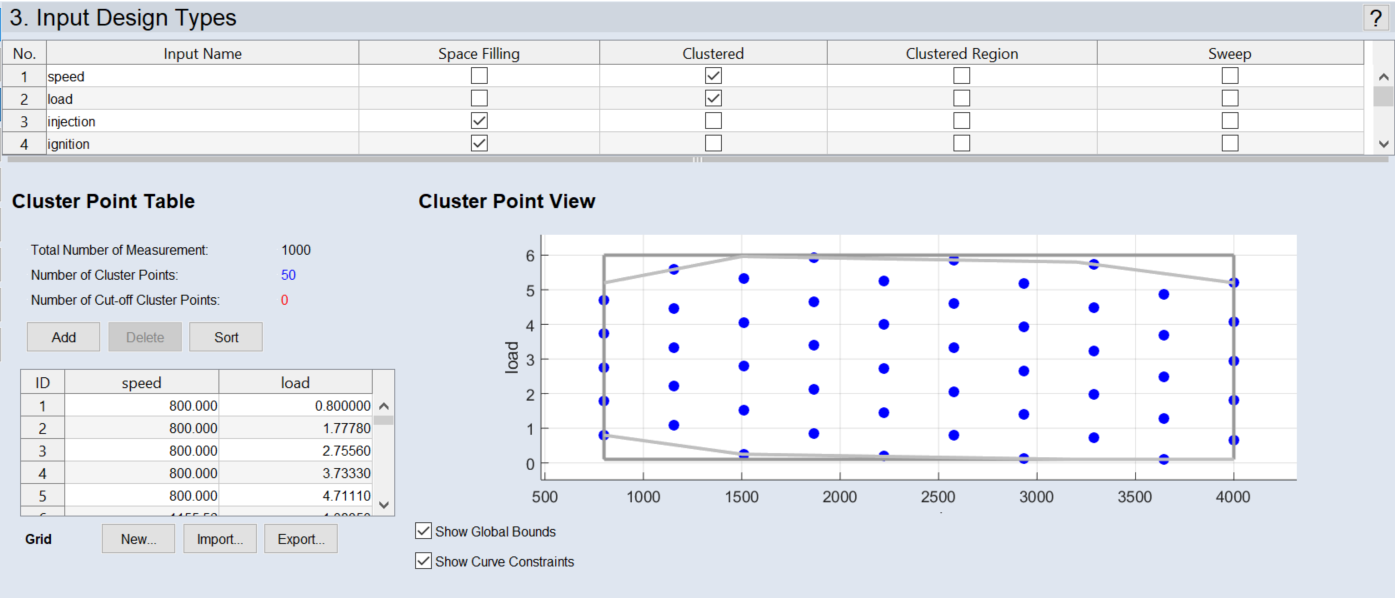Edit load value 0.800000 in row 1
The width and height of the screenshot is (1395, 598).
[x=295, y=406]
